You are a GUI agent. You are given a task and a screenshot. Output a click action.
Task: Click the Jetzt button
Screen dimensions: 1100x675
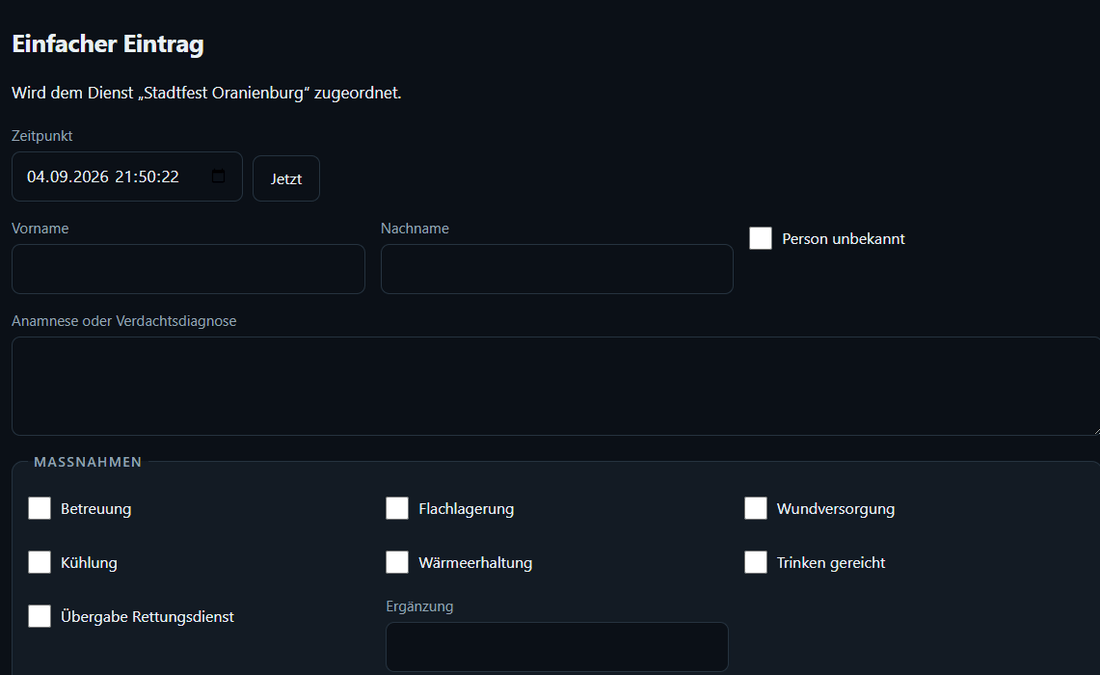(286, 178)
